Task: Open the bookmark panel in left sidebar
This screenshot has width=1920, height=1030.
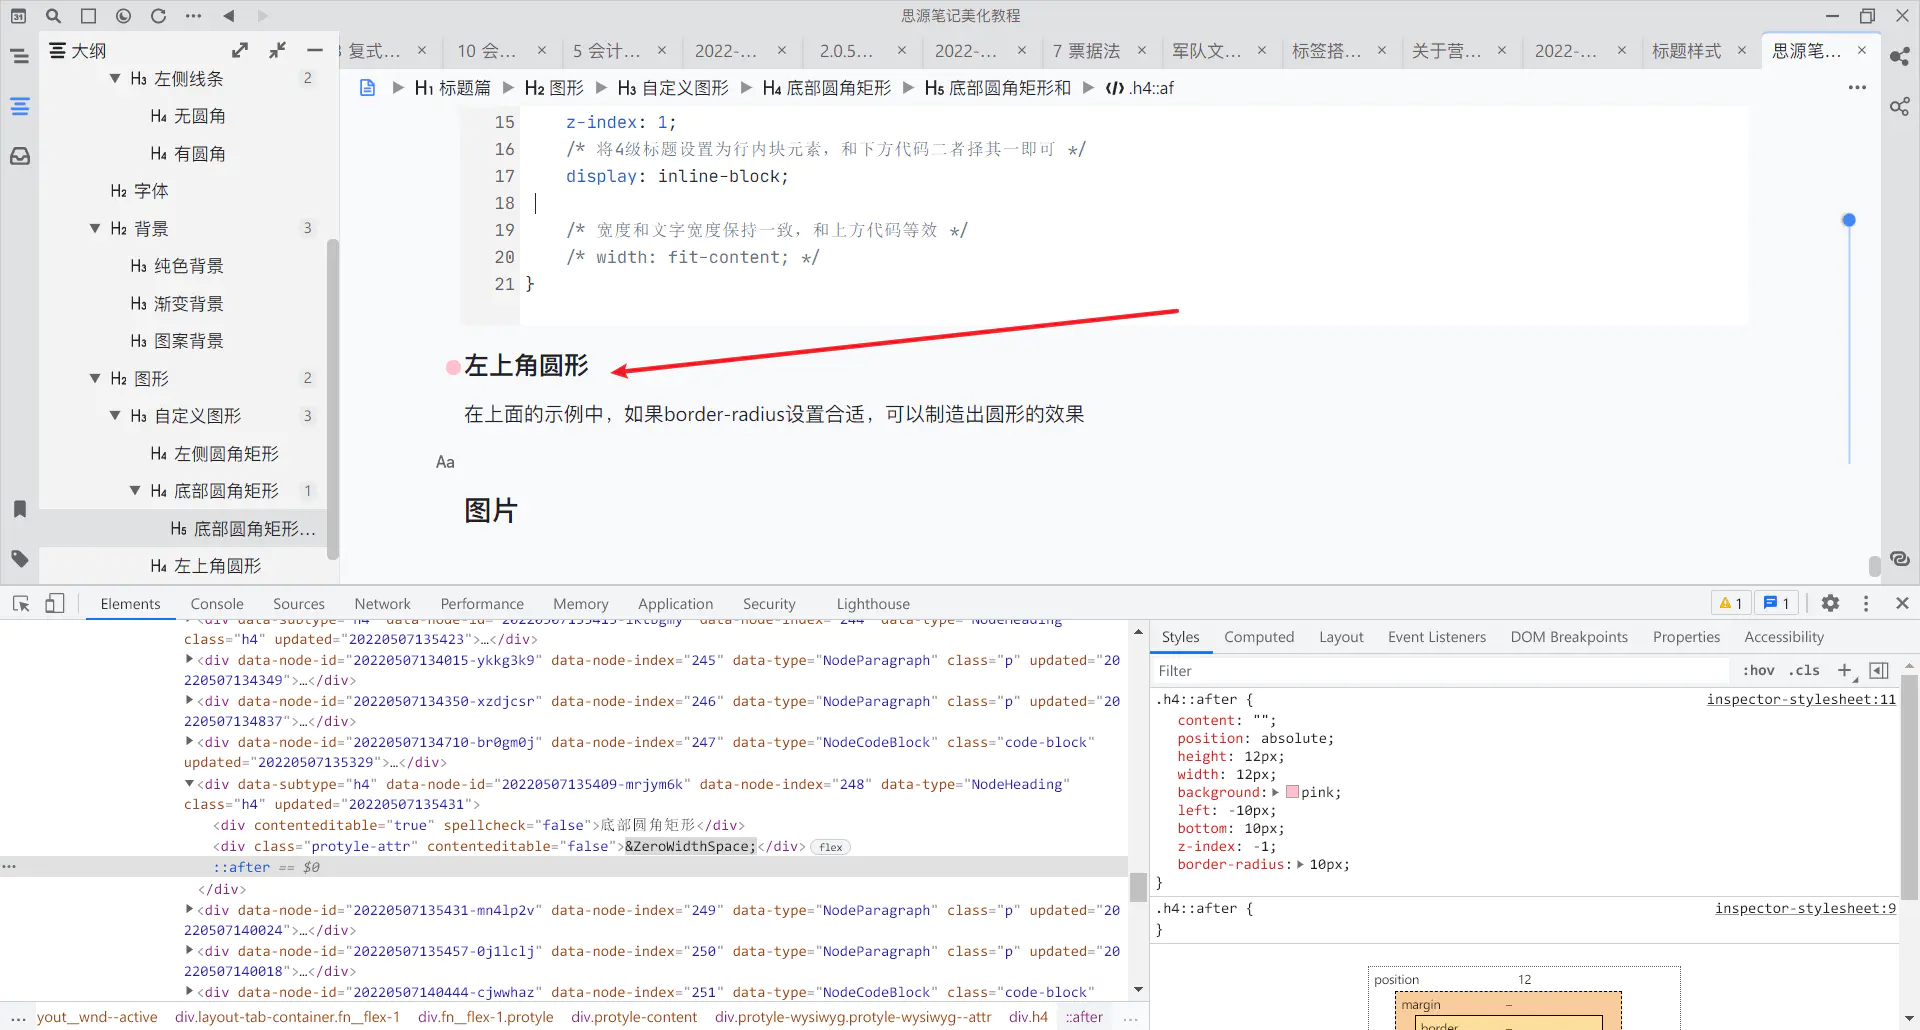Action: tap(20, 509)
